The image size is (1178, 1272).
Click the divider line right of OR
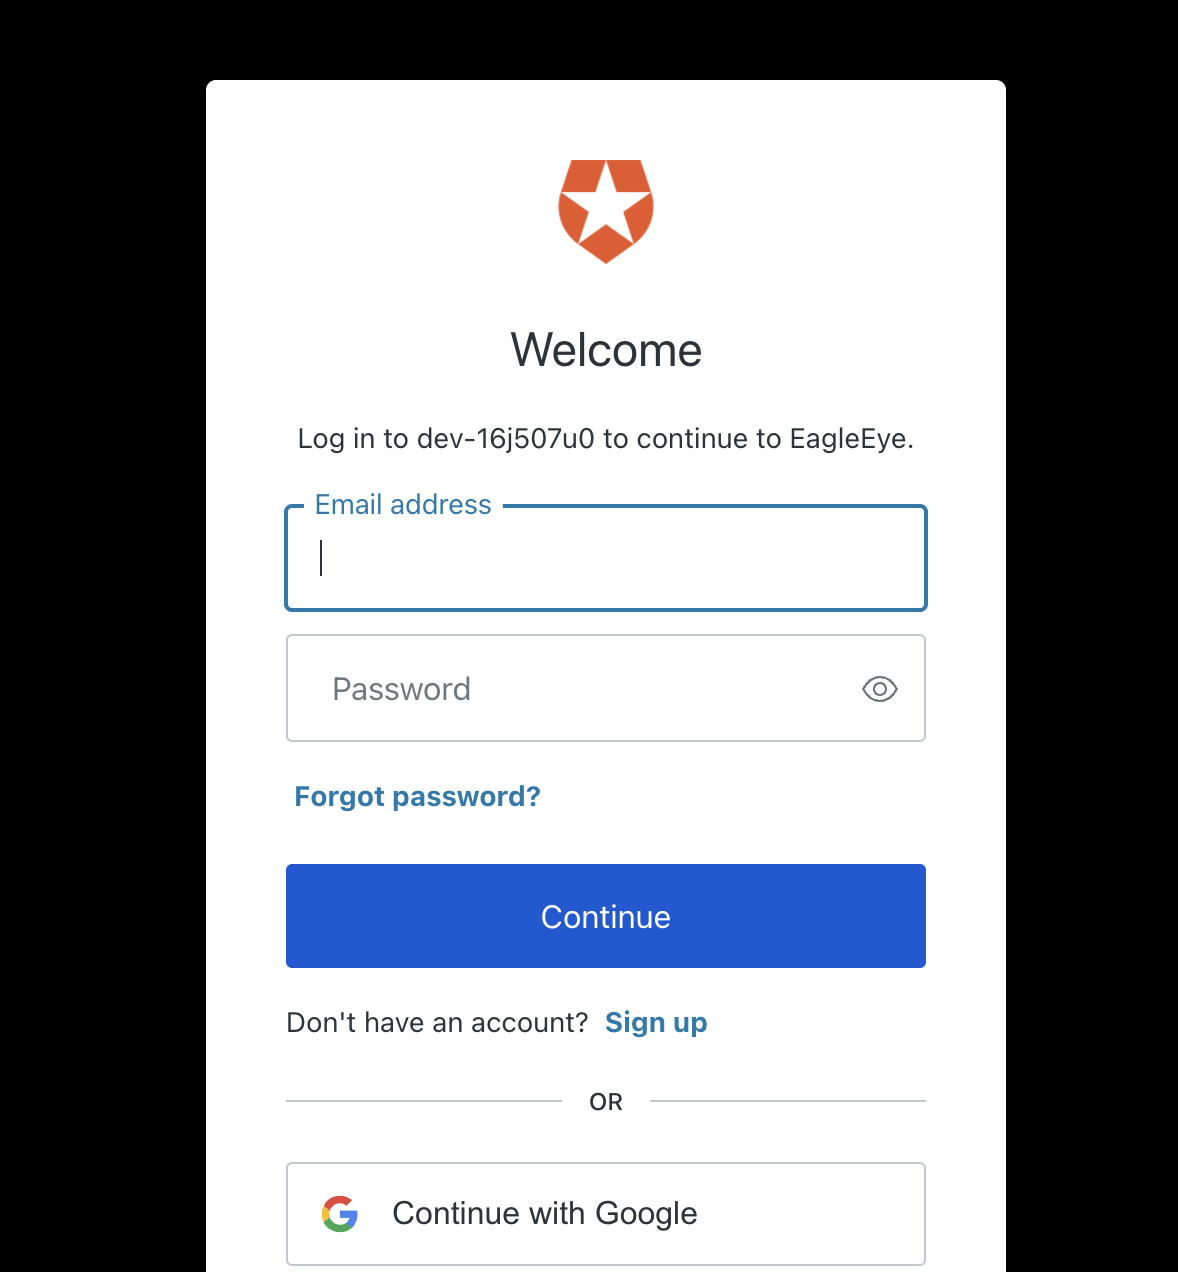point(788,1101)
